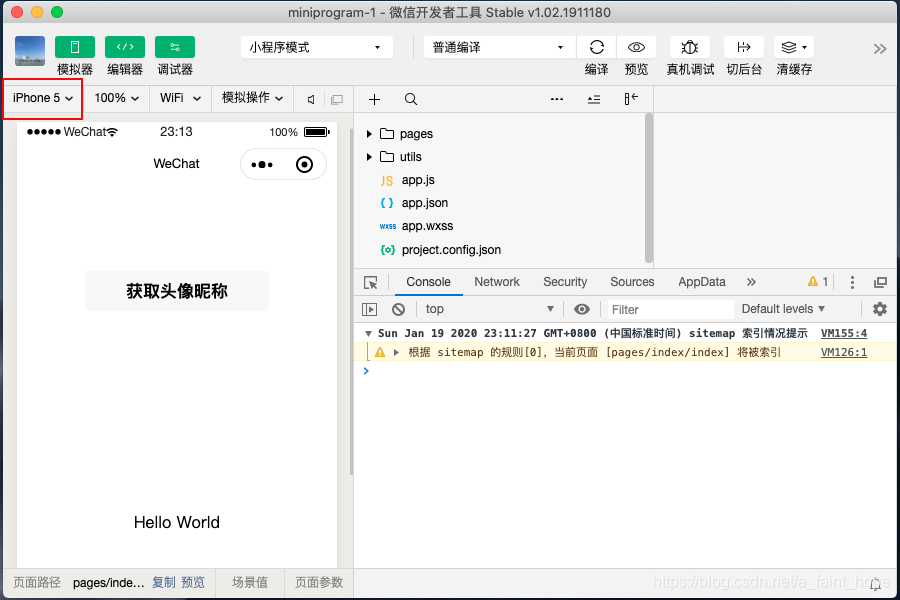Select the 编辑器 (Editor) icon
Screen dimensions: 900x600
click(124, 46)
